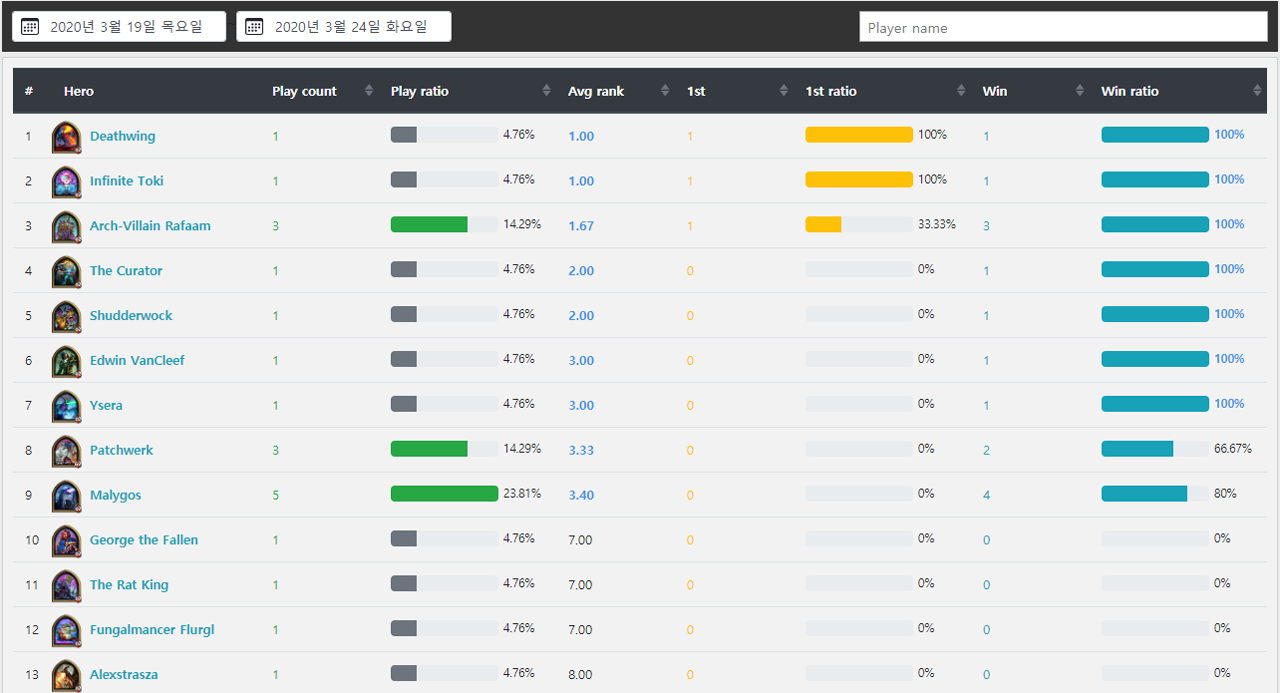Open the end date picker March 24
This screenshot has width=1280, height=693.
click(x=351, y=27)
